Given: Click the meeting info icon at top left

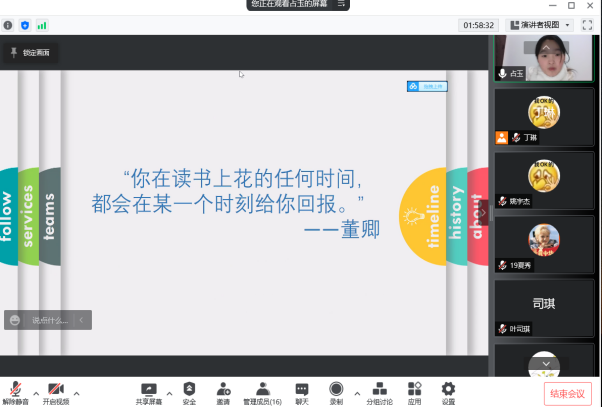Looking at the screenshot, I should (x=8, y=24).
